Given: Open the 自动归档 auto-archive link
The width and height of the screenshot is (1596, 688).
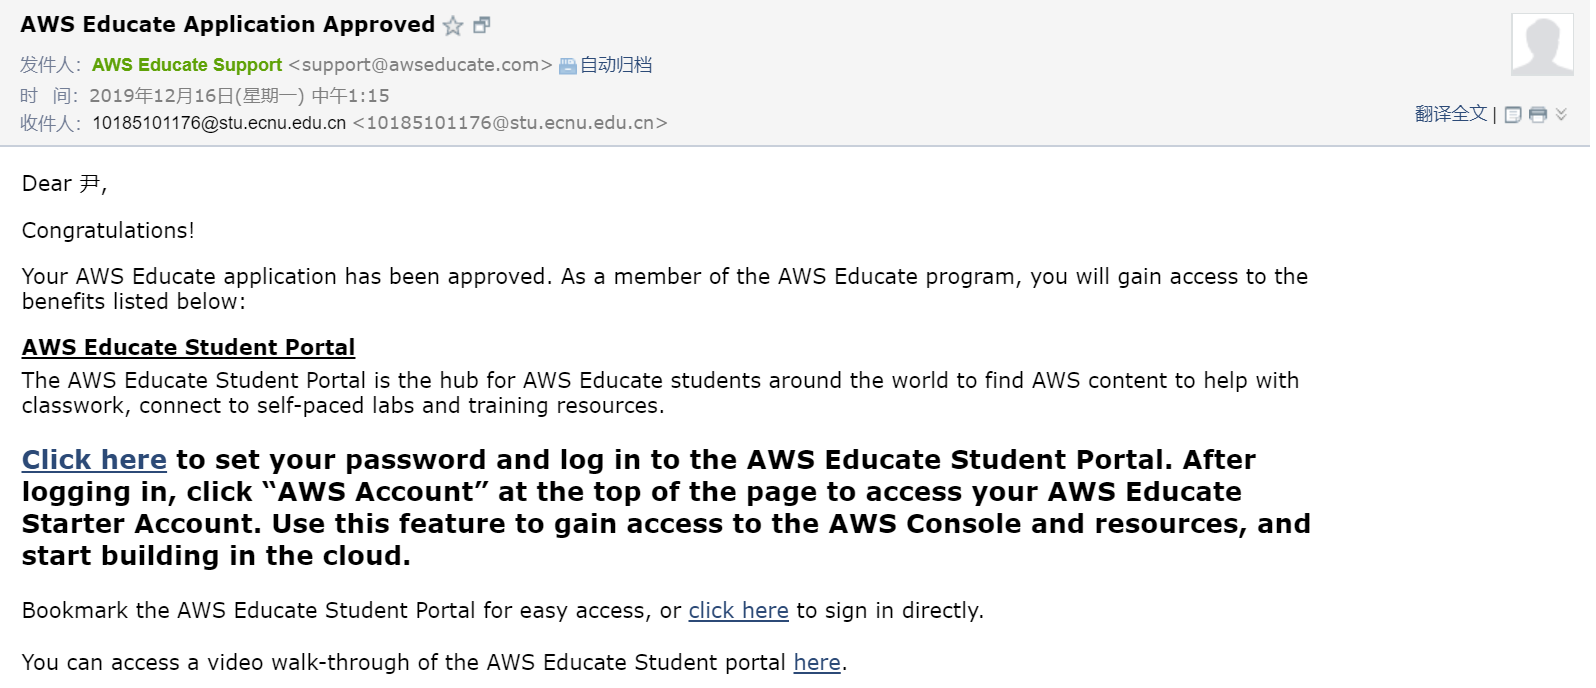Looking at the screenshot, I should tap(616, 65).
